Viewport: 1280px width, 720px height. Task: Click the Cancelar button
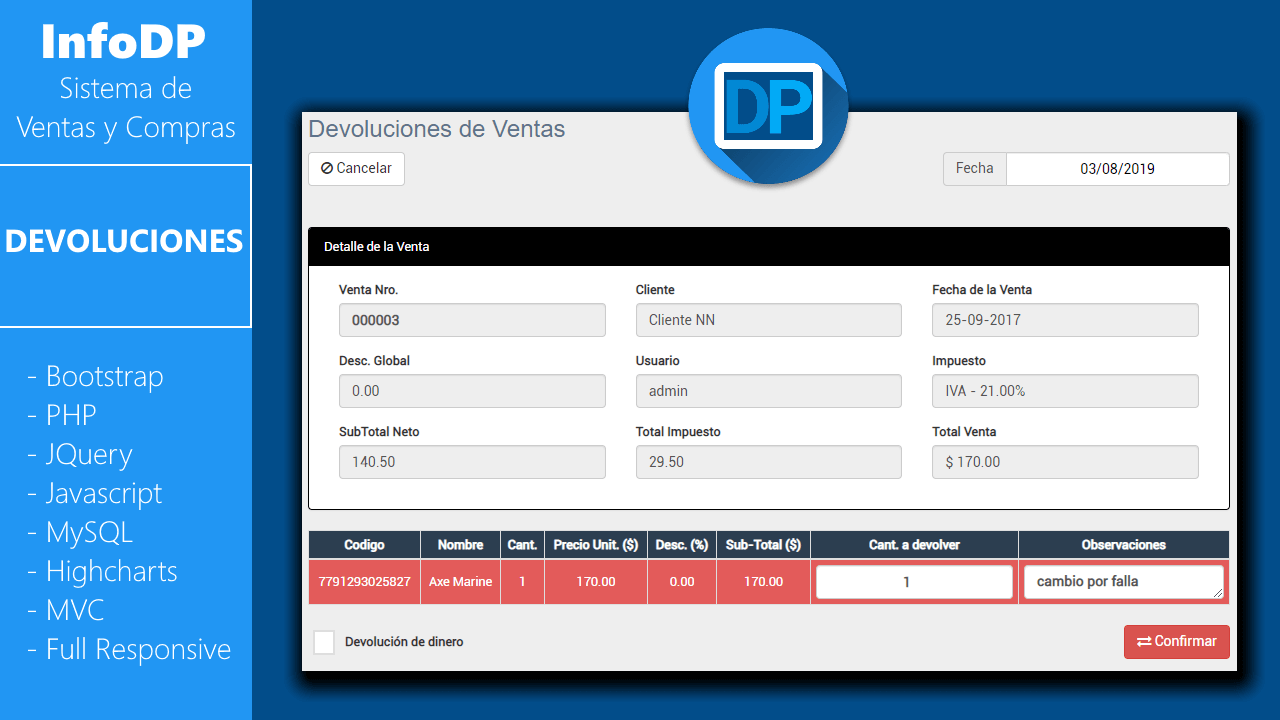pos(356,169)
